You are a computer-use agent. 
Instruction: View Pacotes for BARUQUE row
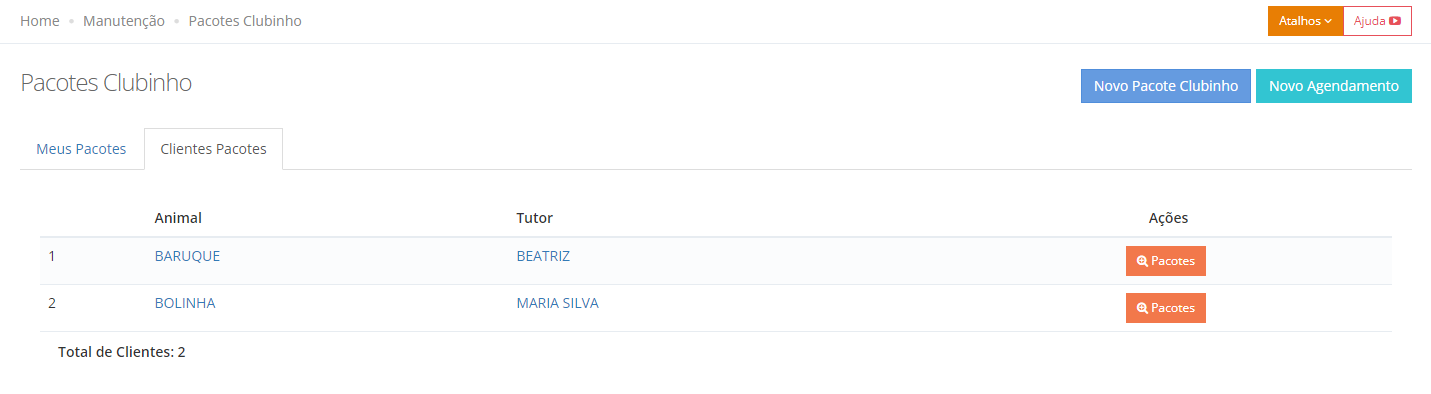[x=1166, y=261]
